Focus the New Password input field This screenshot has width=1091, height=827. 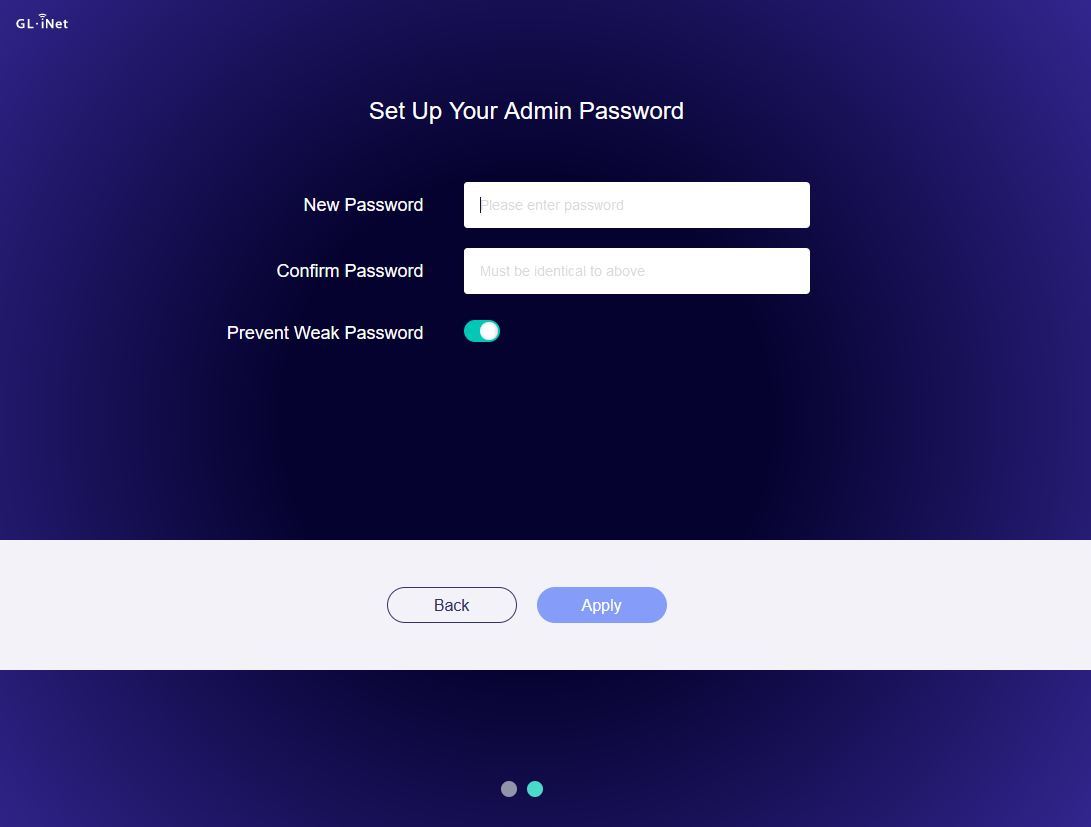[x=637, y=205]
